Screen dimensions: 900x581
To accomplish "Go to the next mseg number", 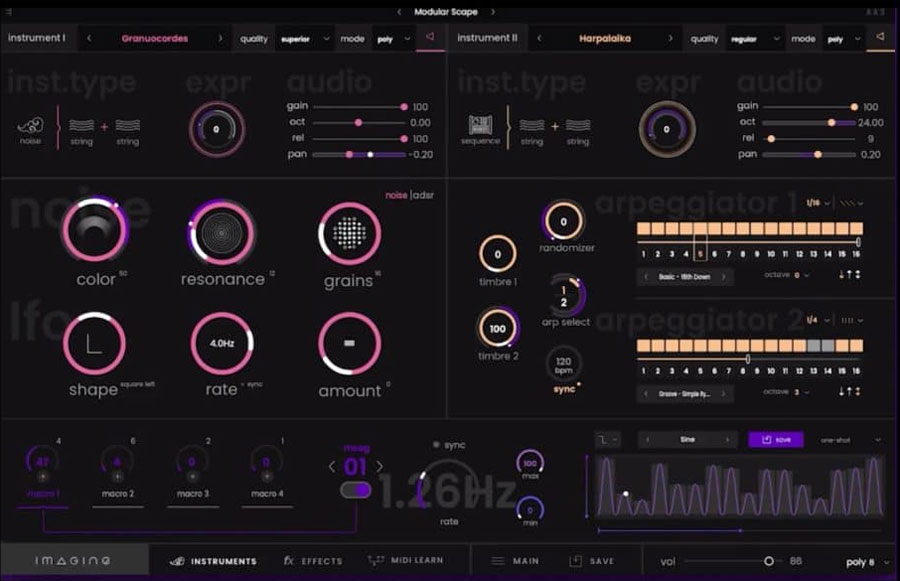I will coord(379,467).
